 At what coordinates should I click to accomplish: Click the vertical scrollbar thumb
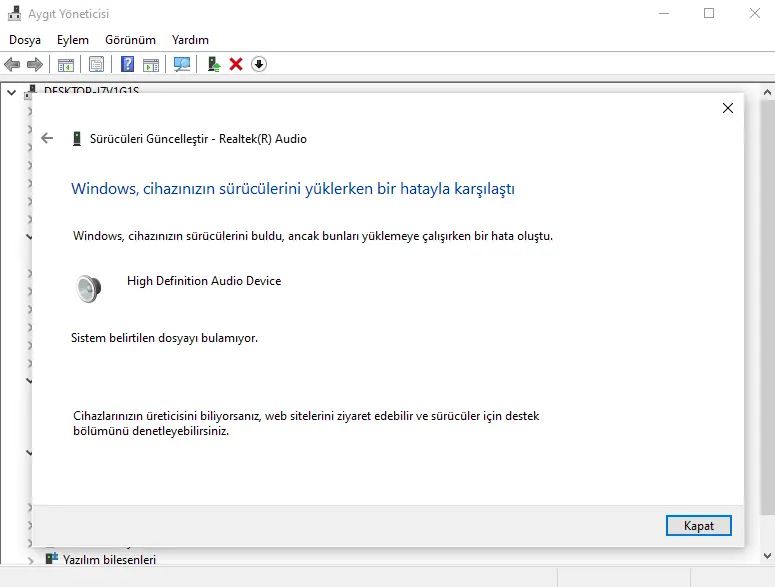pos(767,307)
